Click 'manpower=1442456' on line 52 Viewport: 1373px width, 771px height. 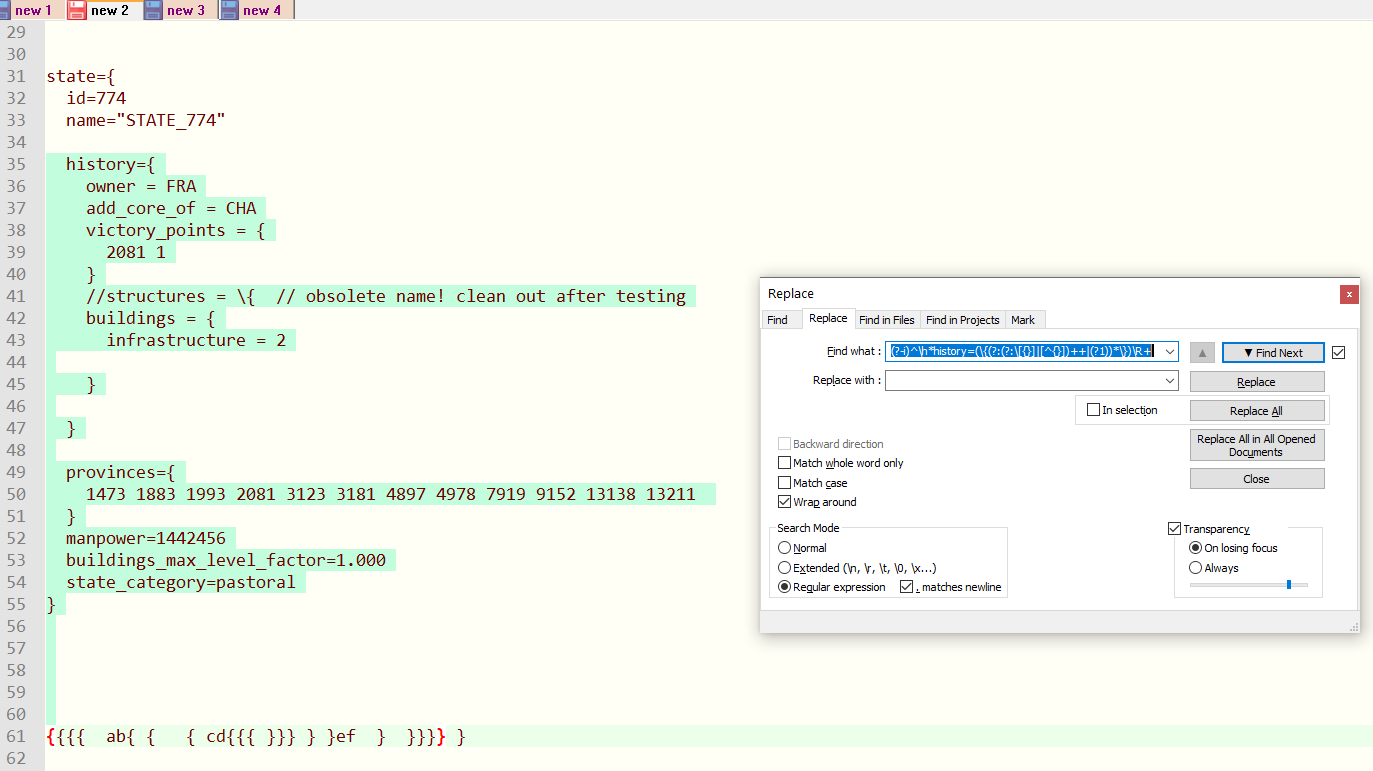tap(146, 538)
